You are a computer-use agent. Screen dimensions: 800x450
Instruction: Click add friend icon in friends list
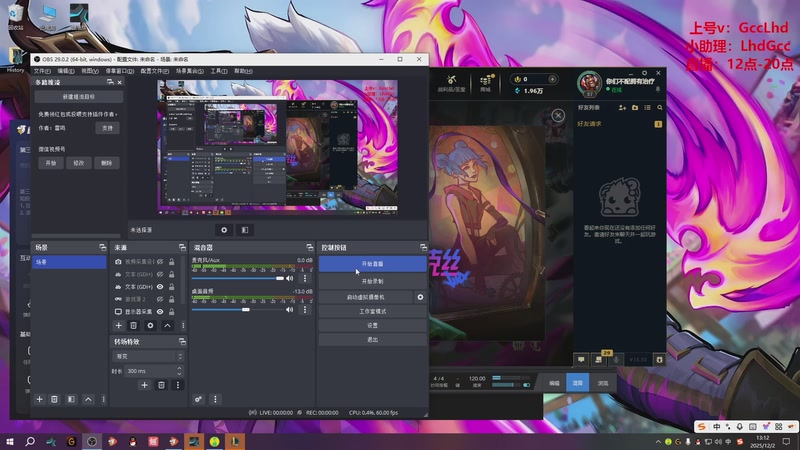point(622,108)
